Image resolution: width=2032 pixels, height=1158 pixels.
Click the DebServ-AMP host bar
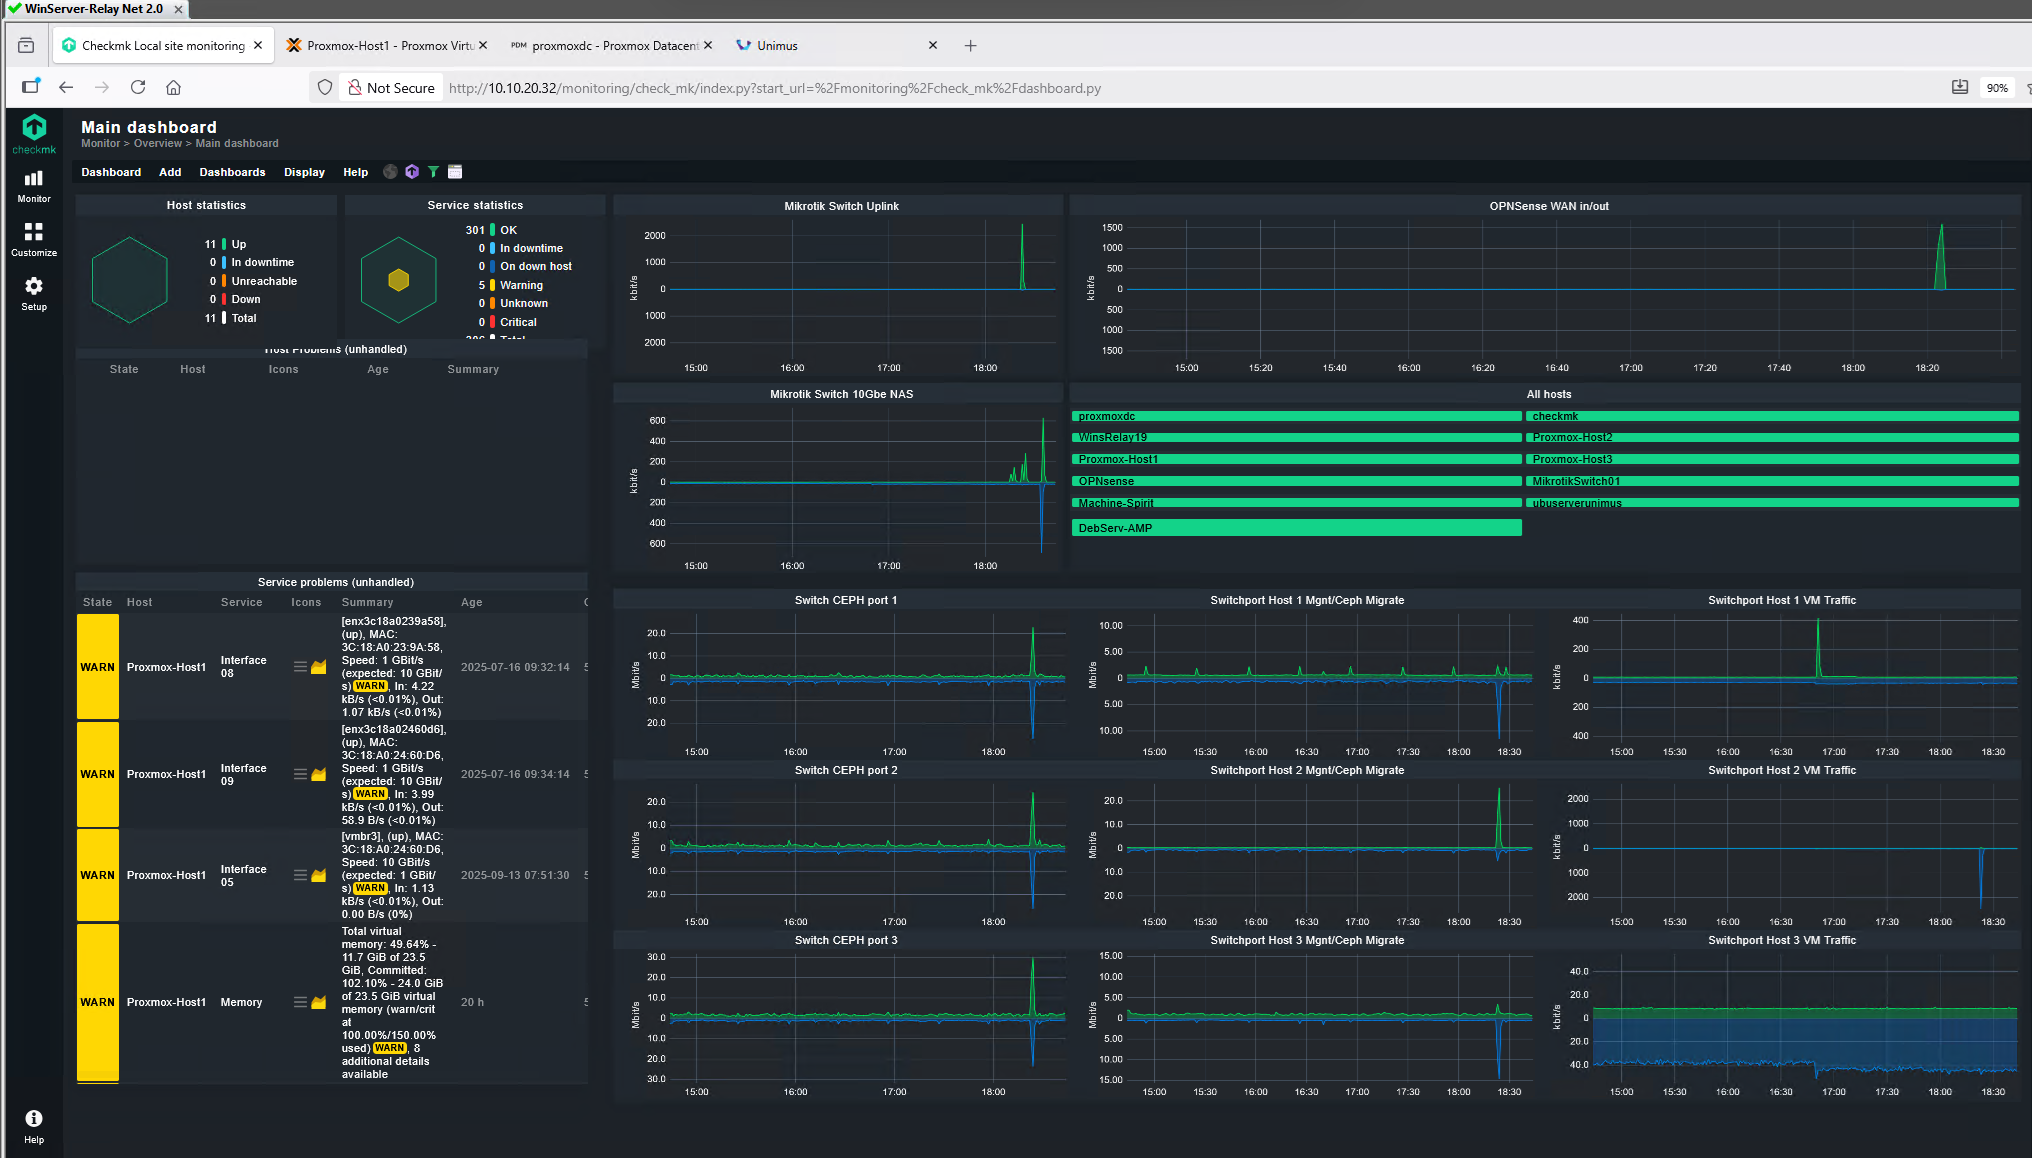click(x=1296, y=528)
